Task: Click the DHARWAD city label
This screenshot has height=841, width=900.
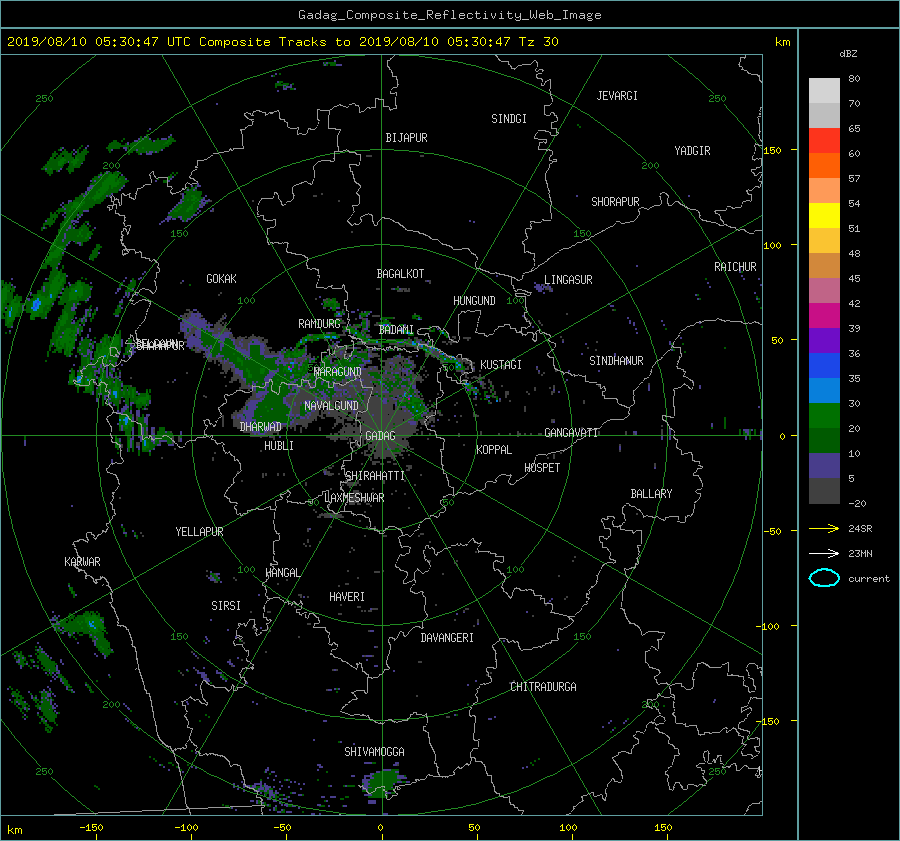Action: [x=260, y=427]
